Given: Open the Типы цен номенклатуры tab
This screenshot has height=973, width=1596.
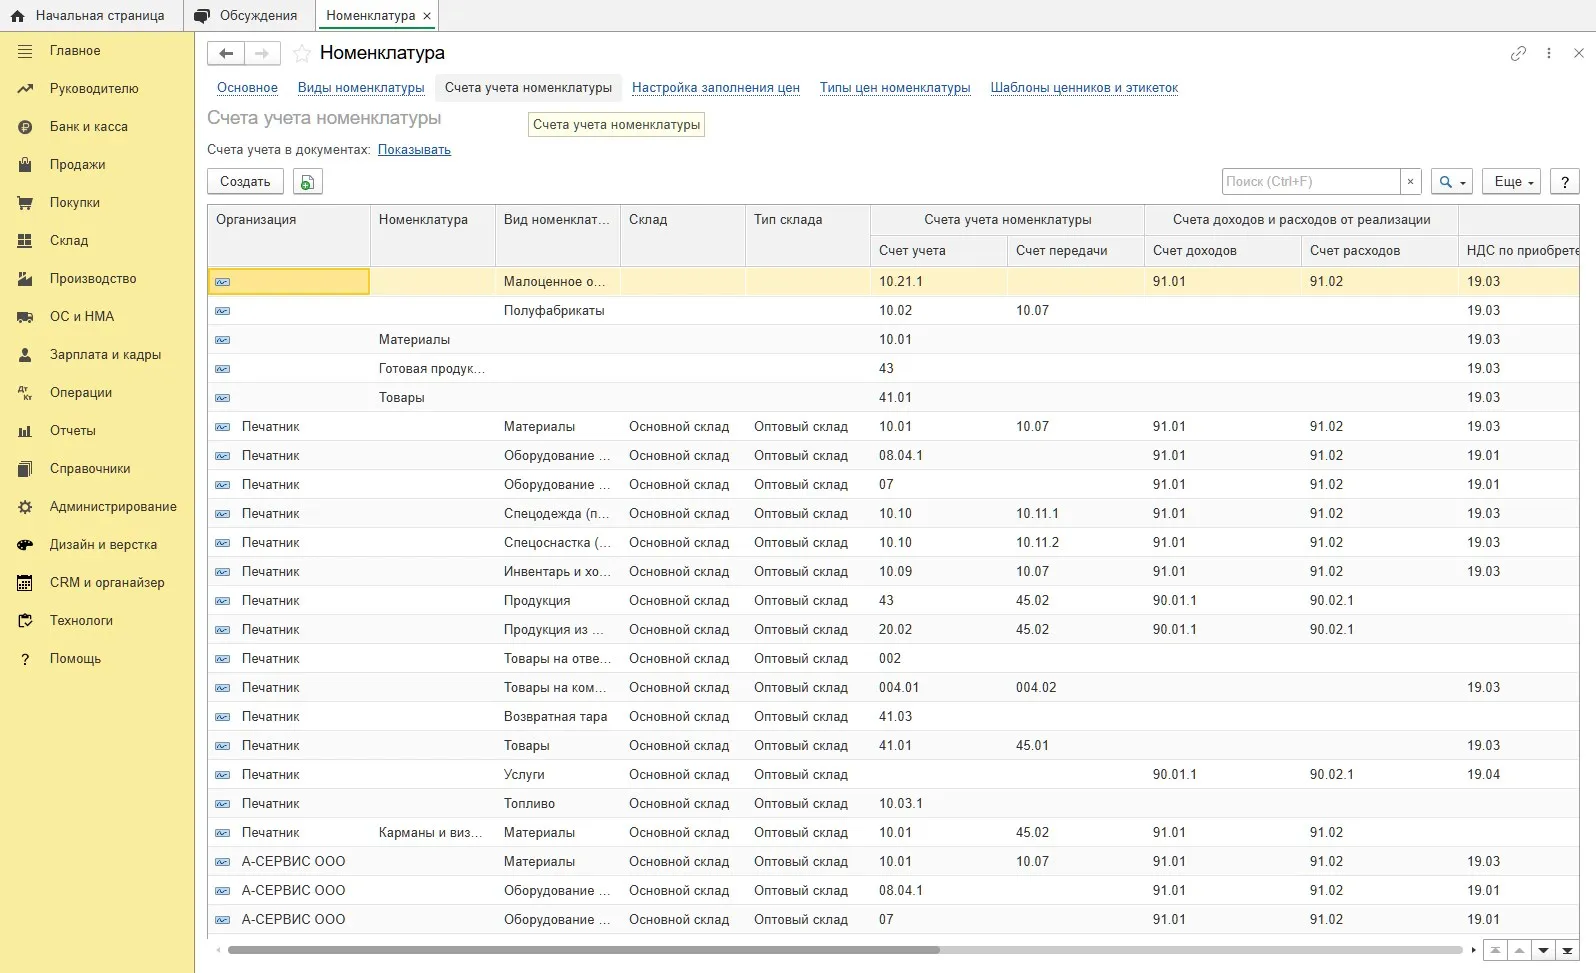Looking at the screenshot, I should 895,88.
